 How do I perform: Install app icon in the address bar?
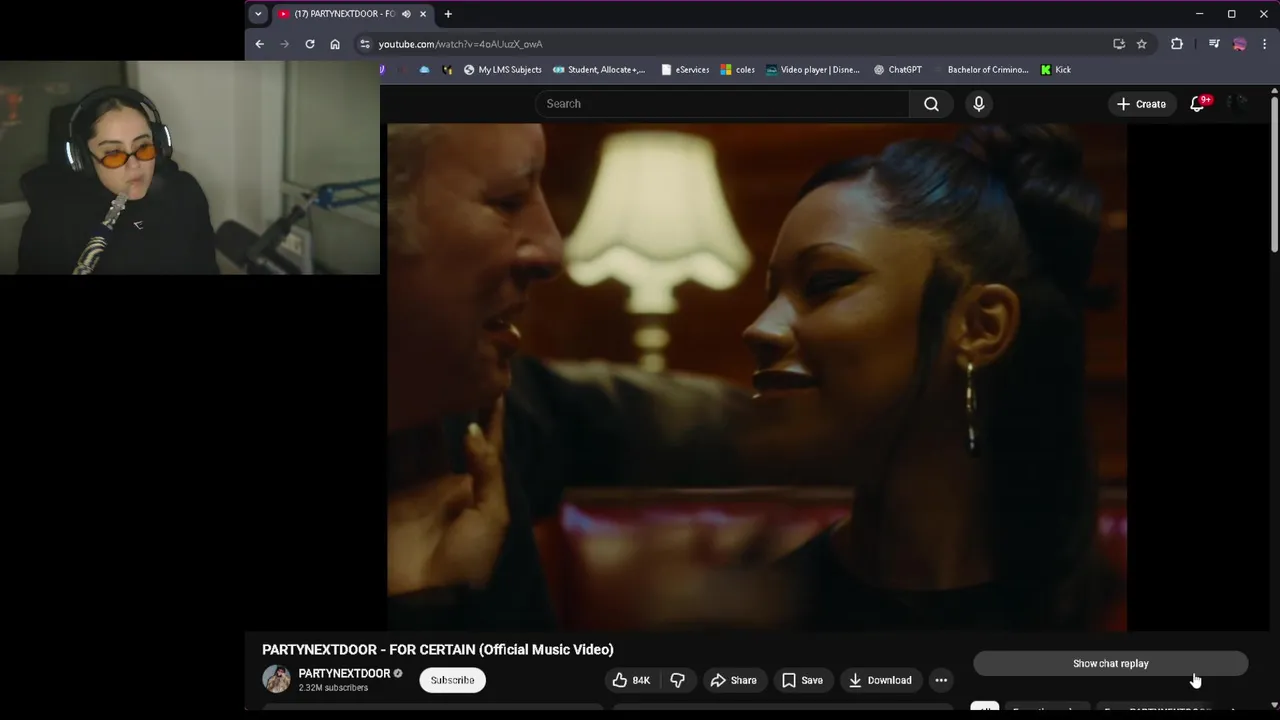1119,44
